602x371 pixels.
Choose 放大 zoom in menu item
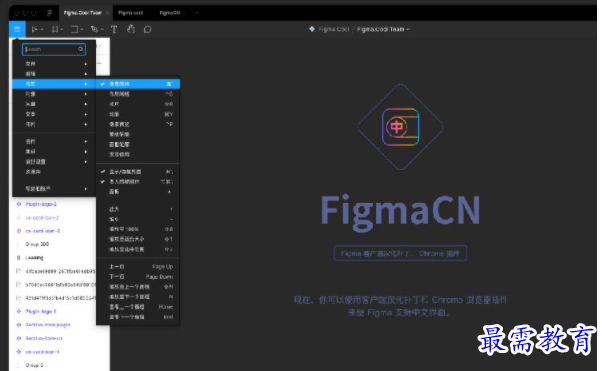pyautogui.click(x=138, y=209)
